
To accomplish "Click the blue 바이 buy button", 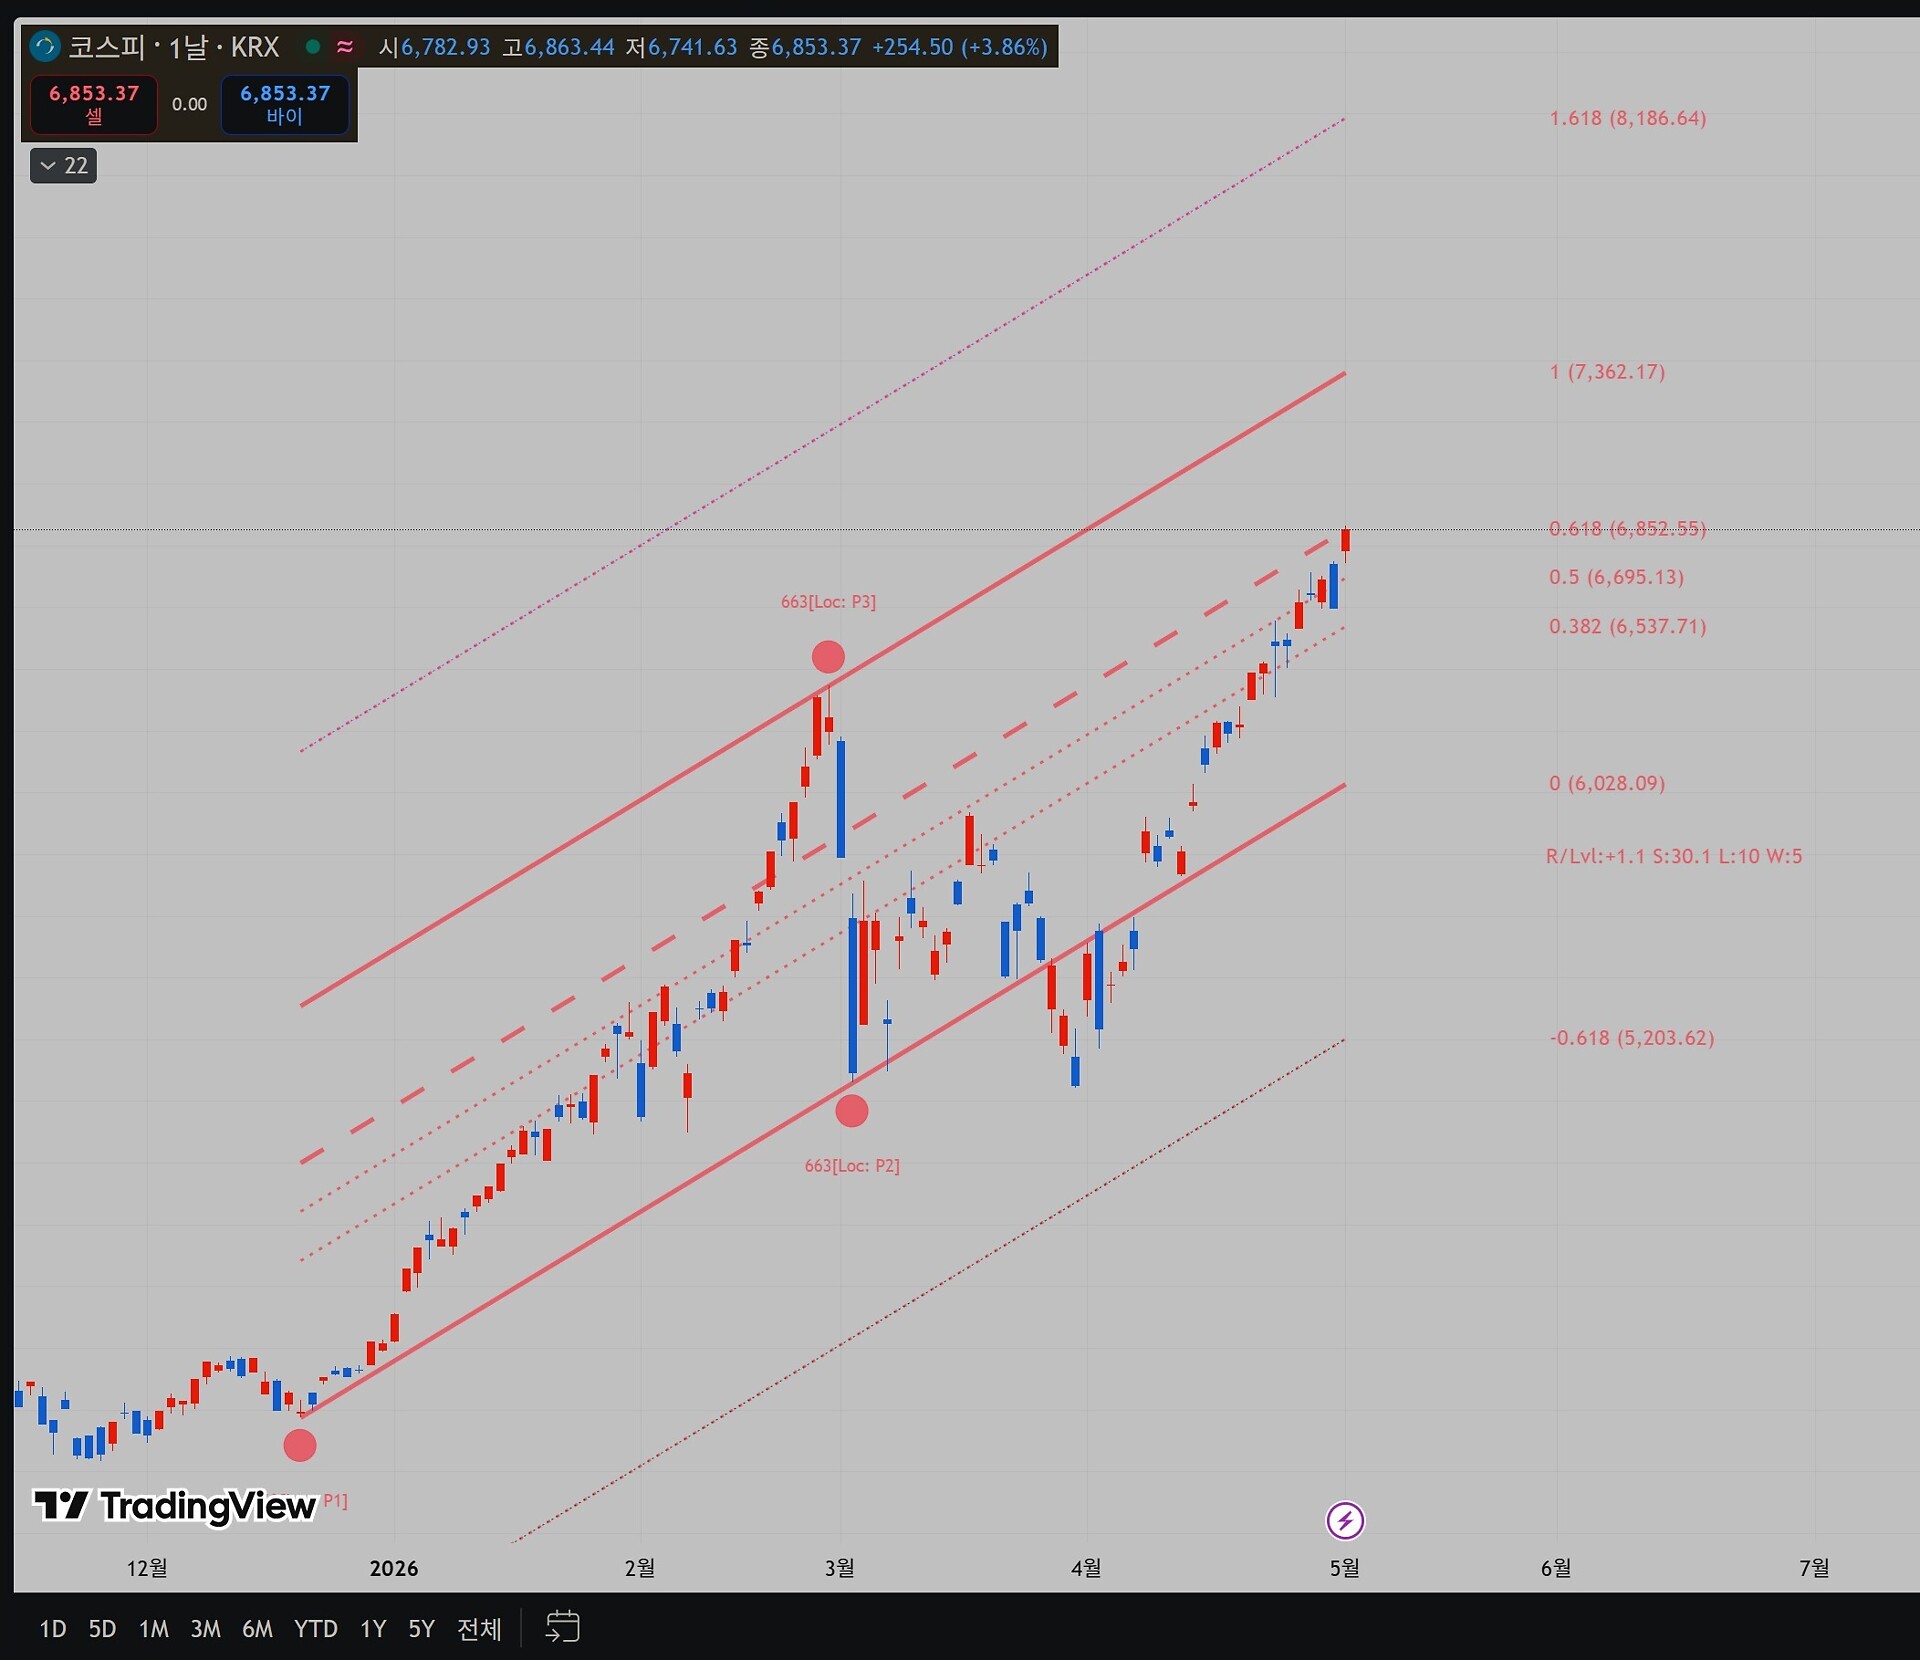I will tap(285, 104).
